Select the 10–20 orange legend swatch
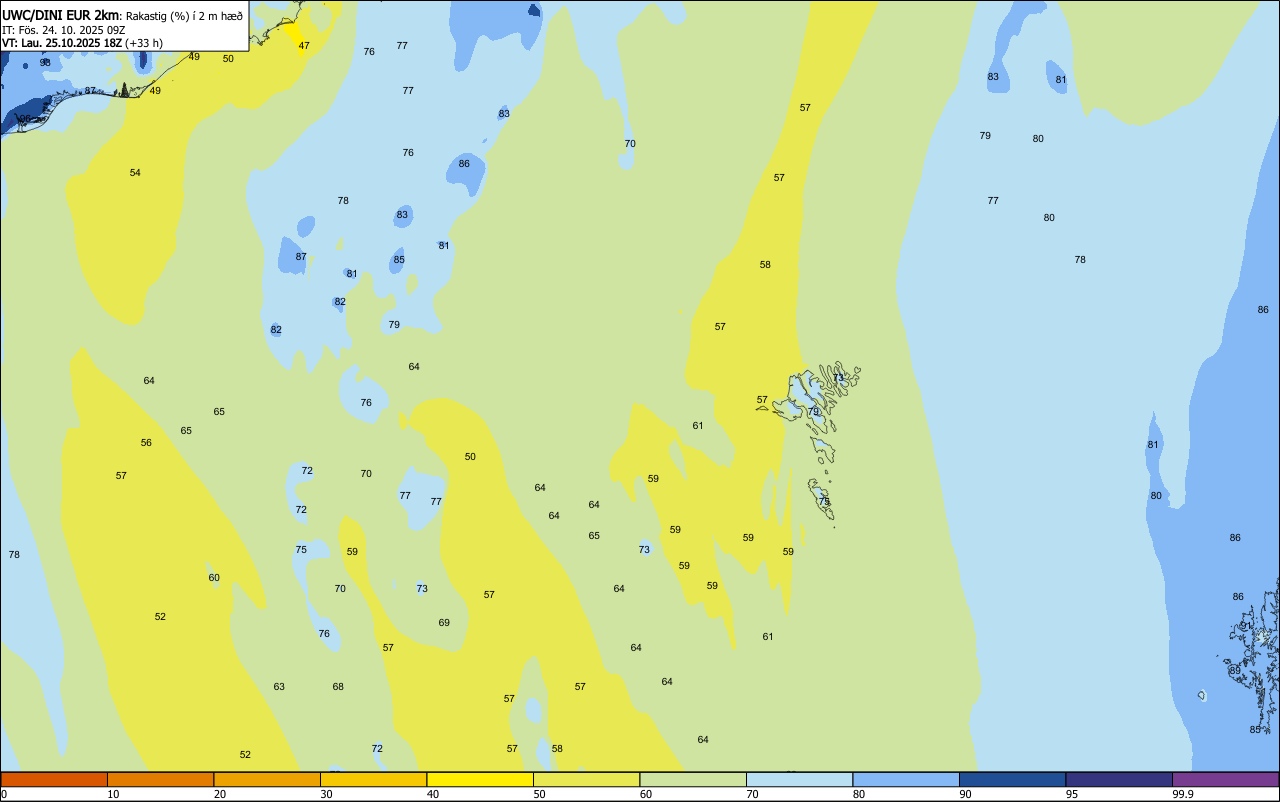The width and height of the screenshot is (1280, 802). (161, 779)
